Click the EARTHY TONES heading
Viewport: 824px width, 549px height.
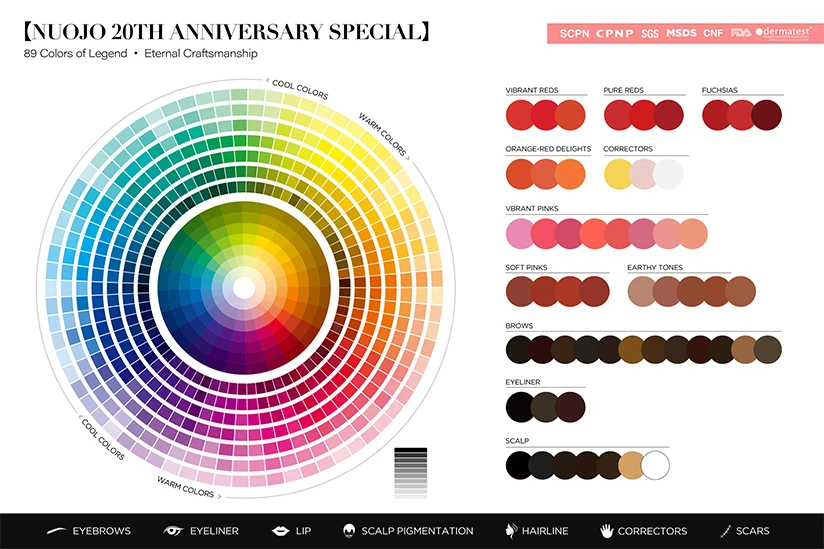655,267
